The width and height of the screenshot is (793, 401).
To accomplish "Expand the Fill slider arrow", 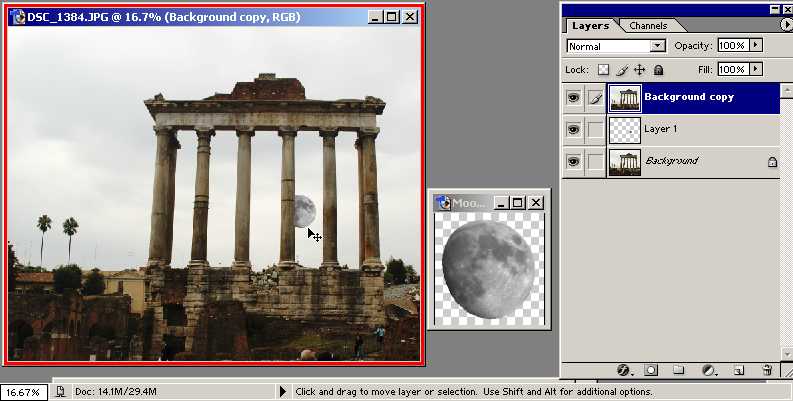I will [x=755, y=70].
